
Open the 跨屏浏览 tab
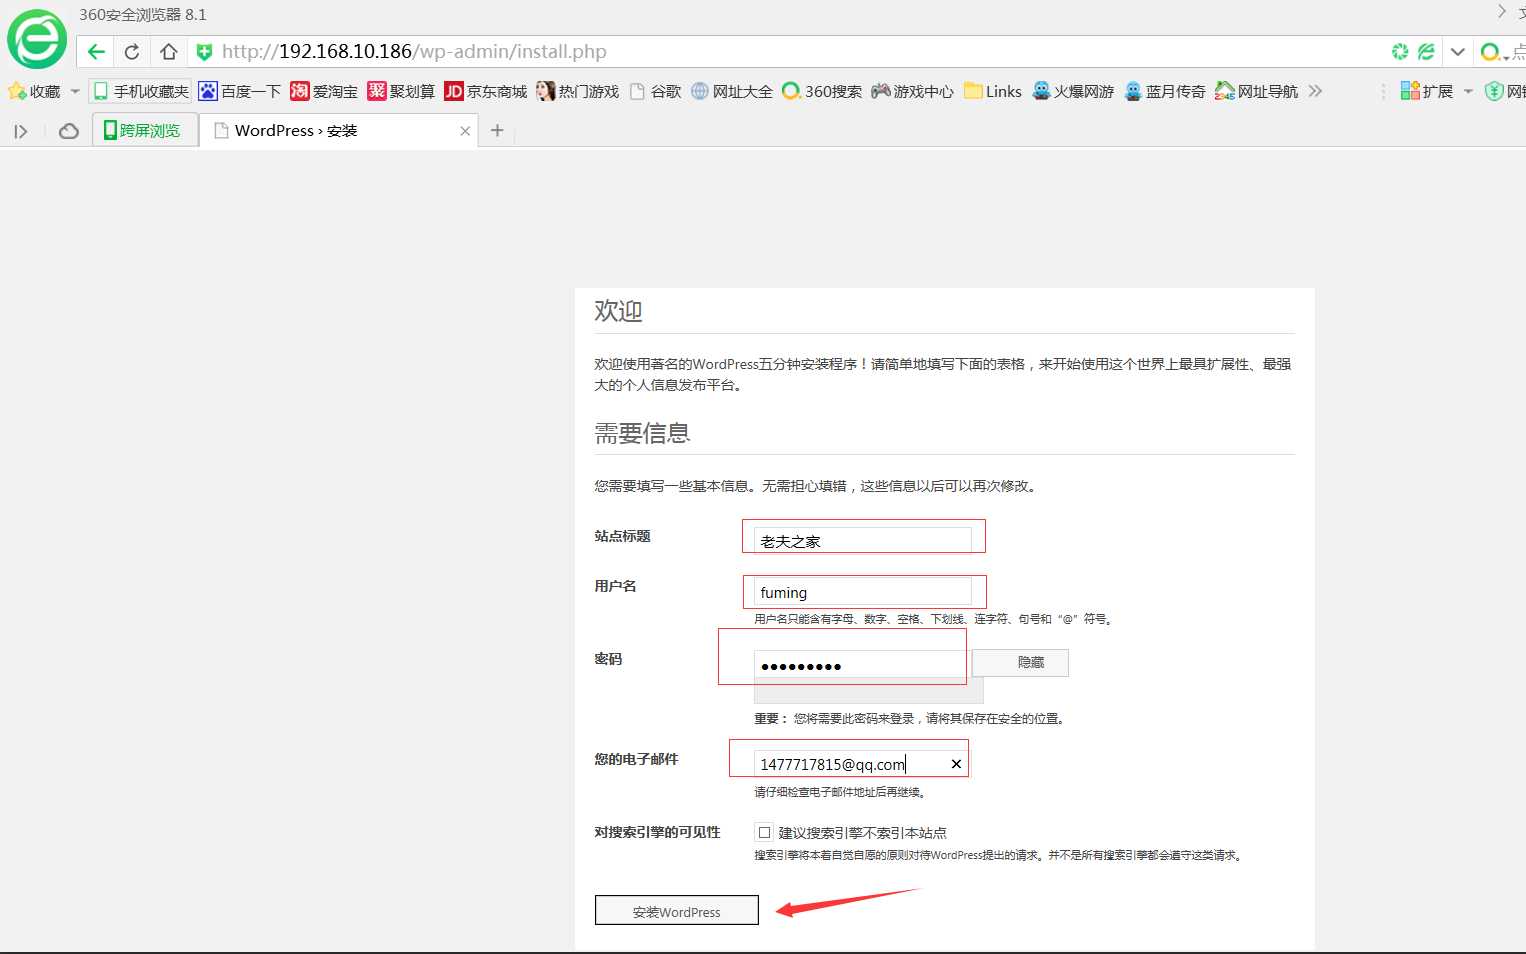click(143, 130)
